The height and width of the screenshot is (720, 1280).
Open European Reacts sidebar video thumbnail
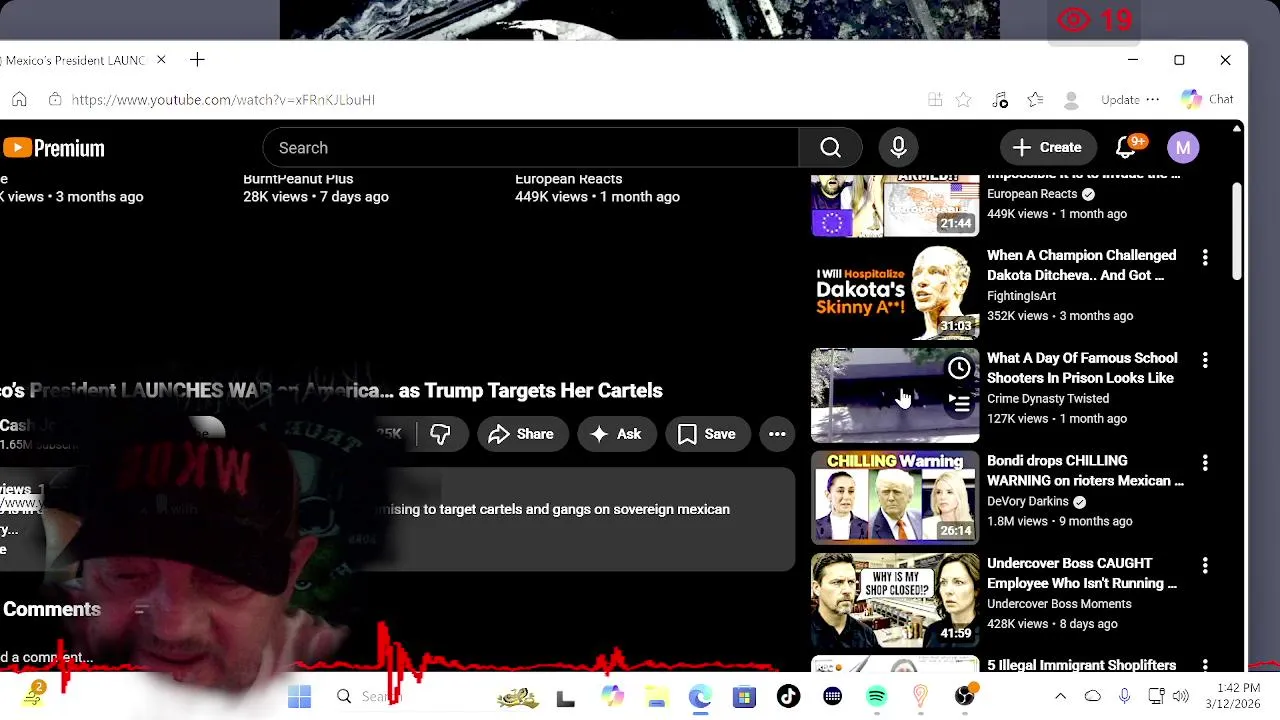(x=895, y=205)
